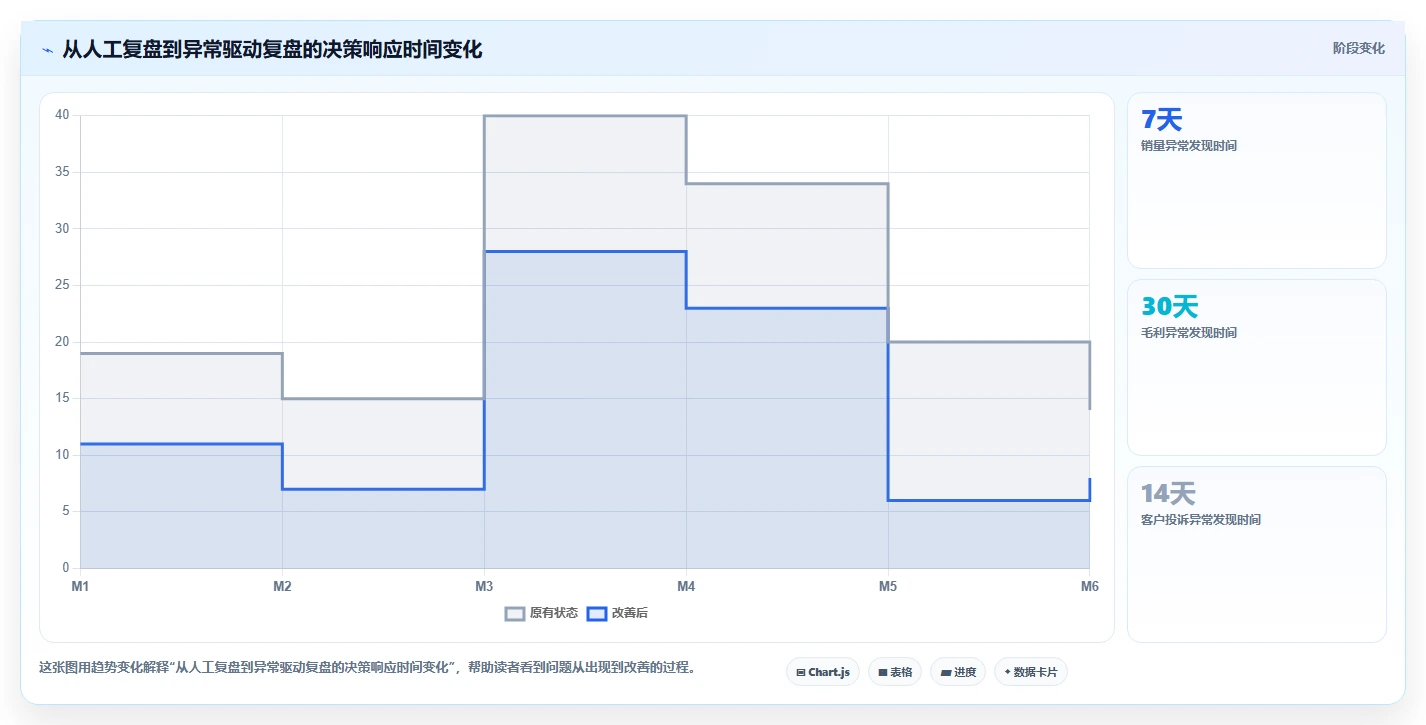This screenshot has height=725, width=1426.
Task: Click the 30天 value
Action: coord(1169,307)
